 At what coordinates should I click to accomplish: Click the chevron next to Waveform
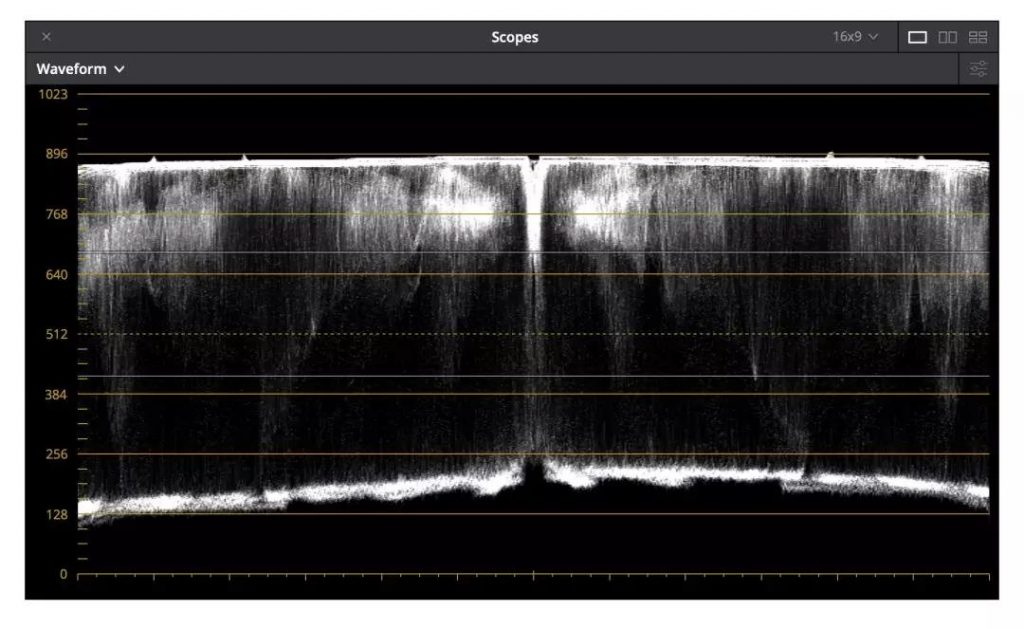pyautogui.click(x=120, y=70)
